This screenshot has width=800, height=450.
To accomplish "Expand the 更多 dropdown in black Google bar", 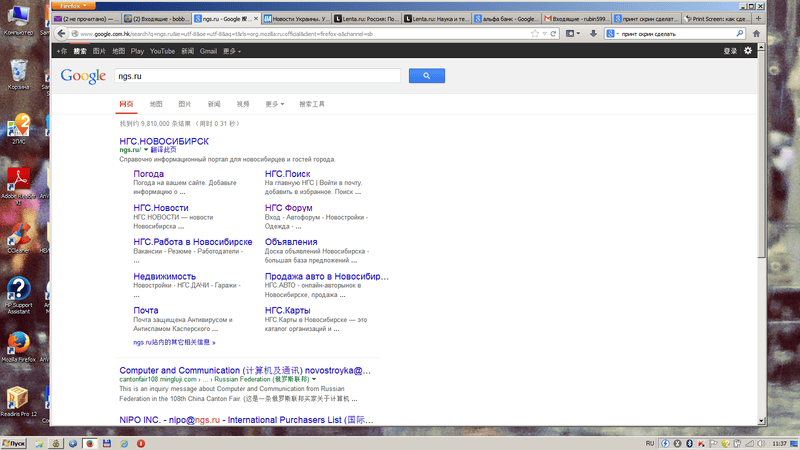I will (232, 51).
